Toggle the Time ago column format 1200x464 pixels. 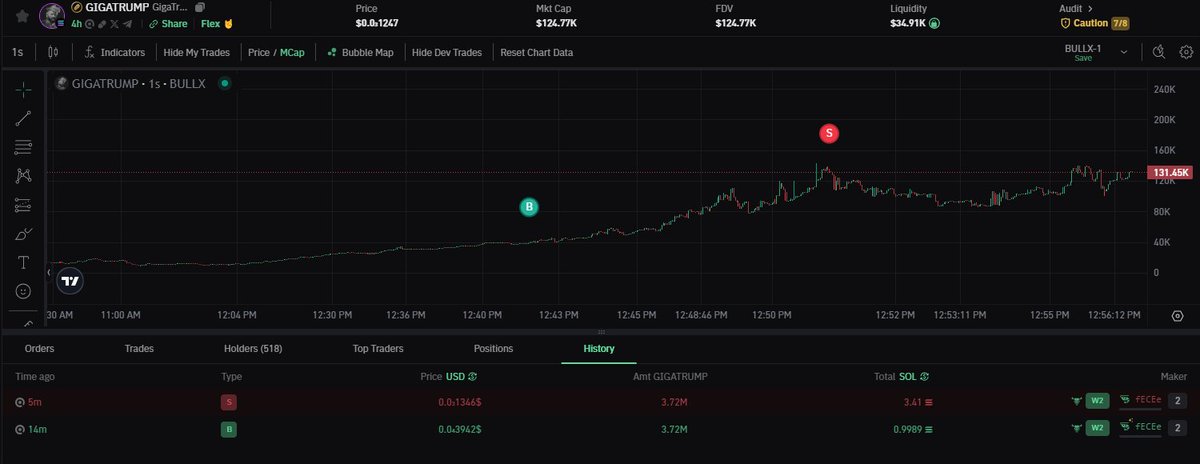click(34, 376)
